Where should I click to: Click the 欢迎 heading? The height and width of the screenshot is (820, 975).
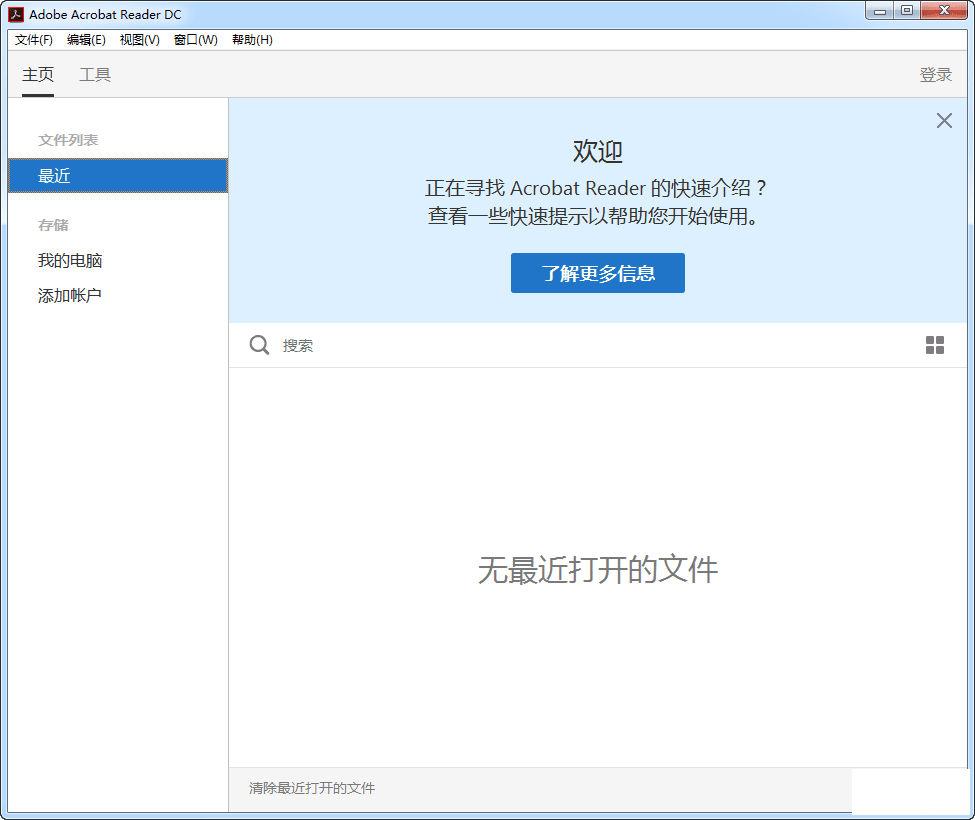point(598,151)
